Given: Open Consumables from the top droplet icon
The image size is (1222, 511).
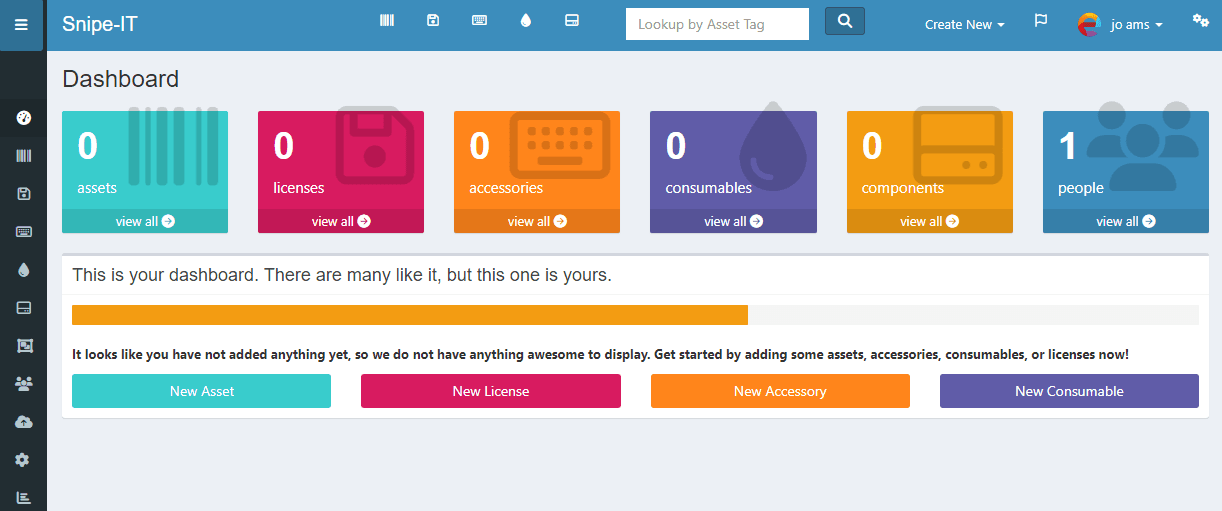Looking at the screenshot, I should (526, 21).
